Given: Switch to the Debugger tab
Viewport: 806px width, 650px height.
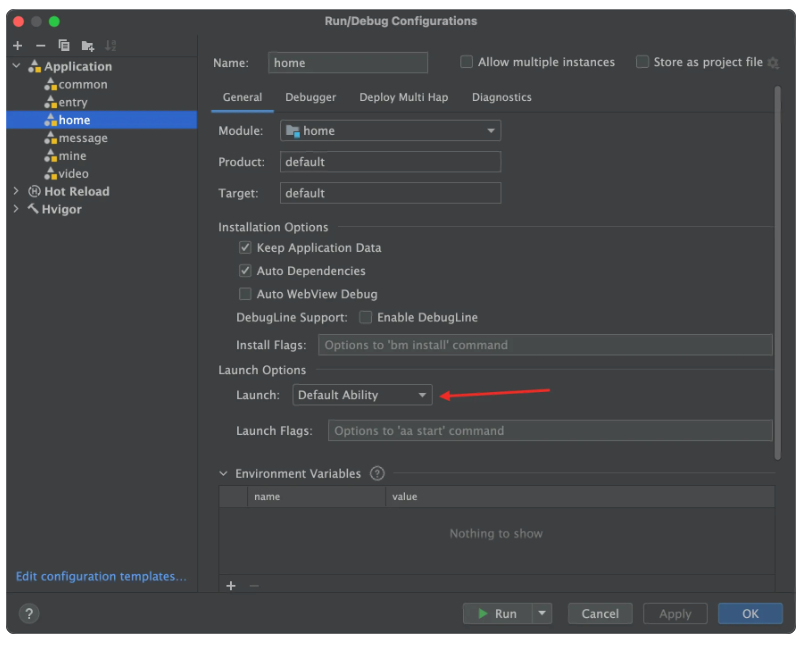Looking at the screenshot, I should (x=310, y=98).
